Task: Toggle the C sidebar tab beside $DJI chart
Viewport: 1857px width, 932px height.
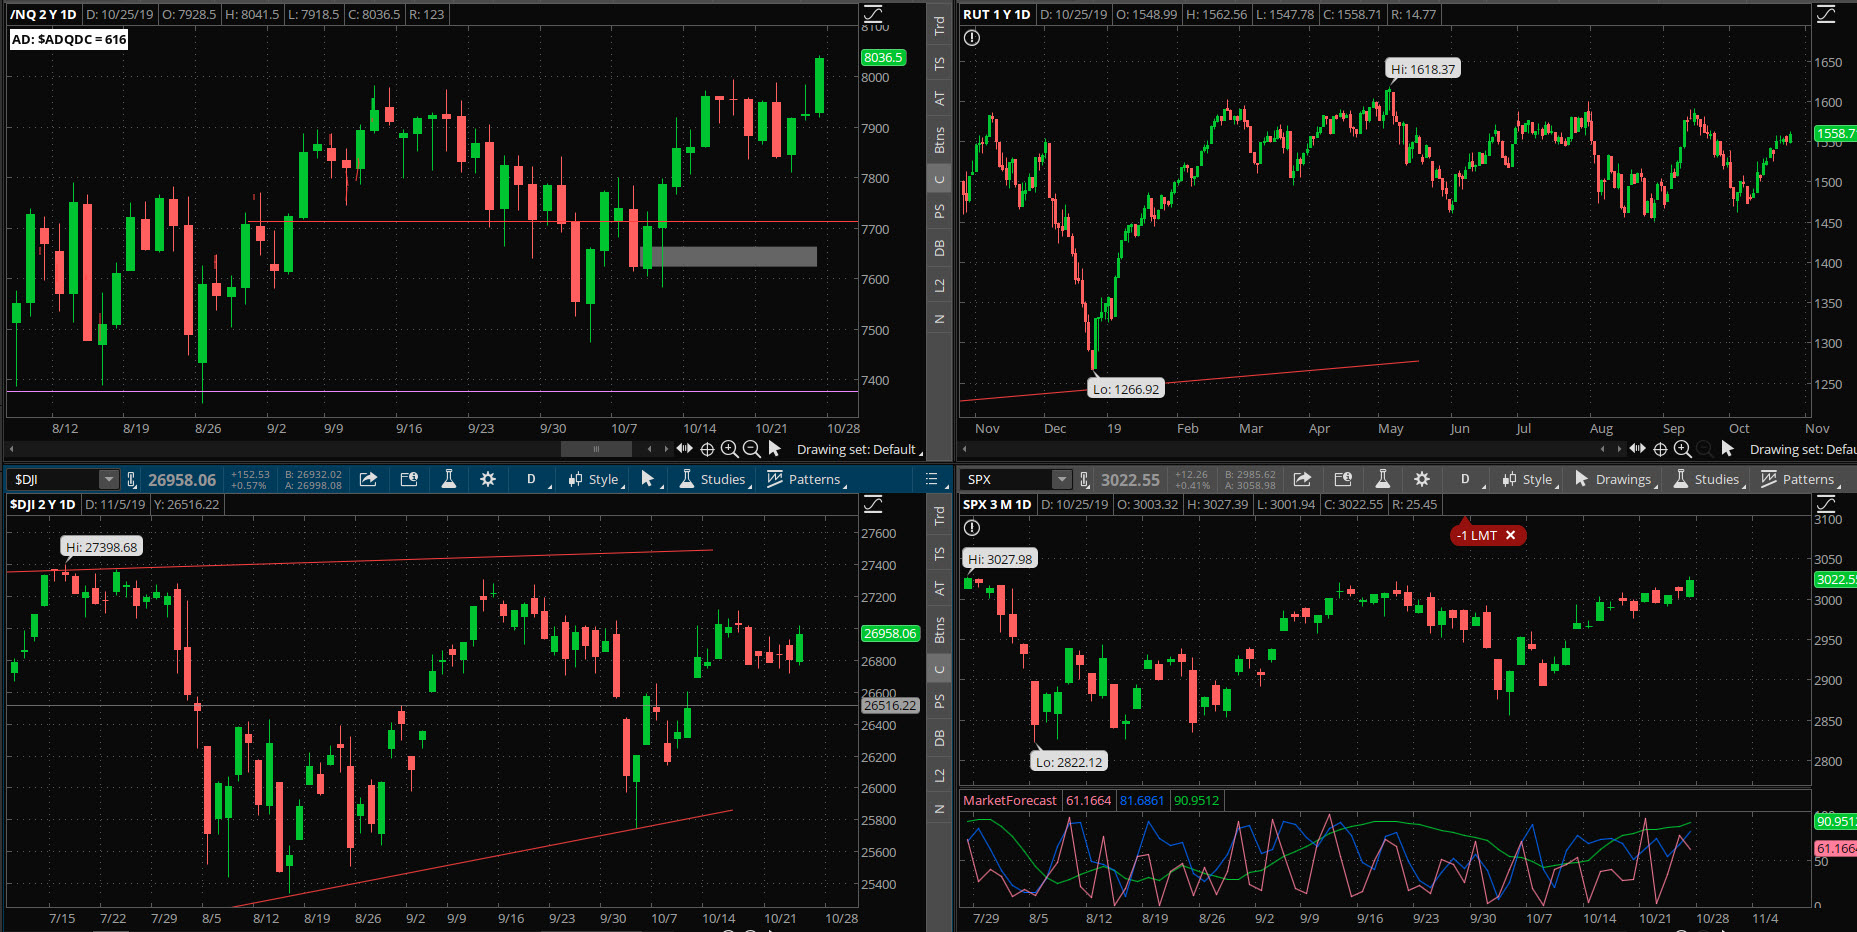Action: point(939,670)
